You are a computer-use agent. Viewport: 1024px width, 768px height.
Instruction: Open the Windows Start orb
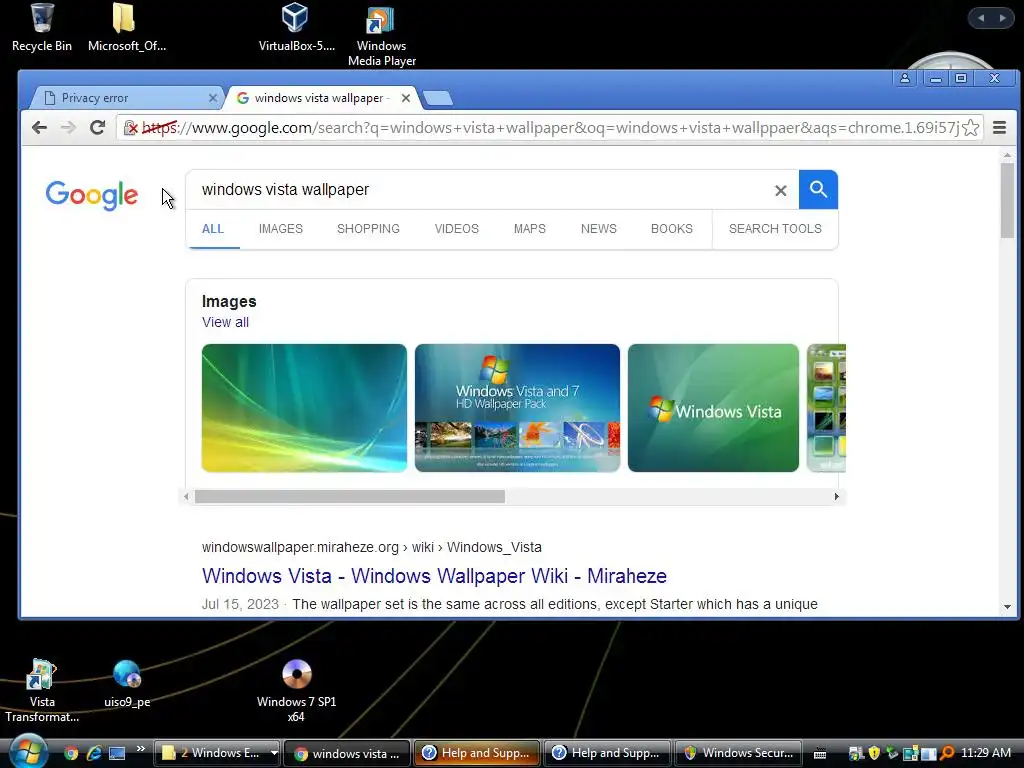(28, 751)
